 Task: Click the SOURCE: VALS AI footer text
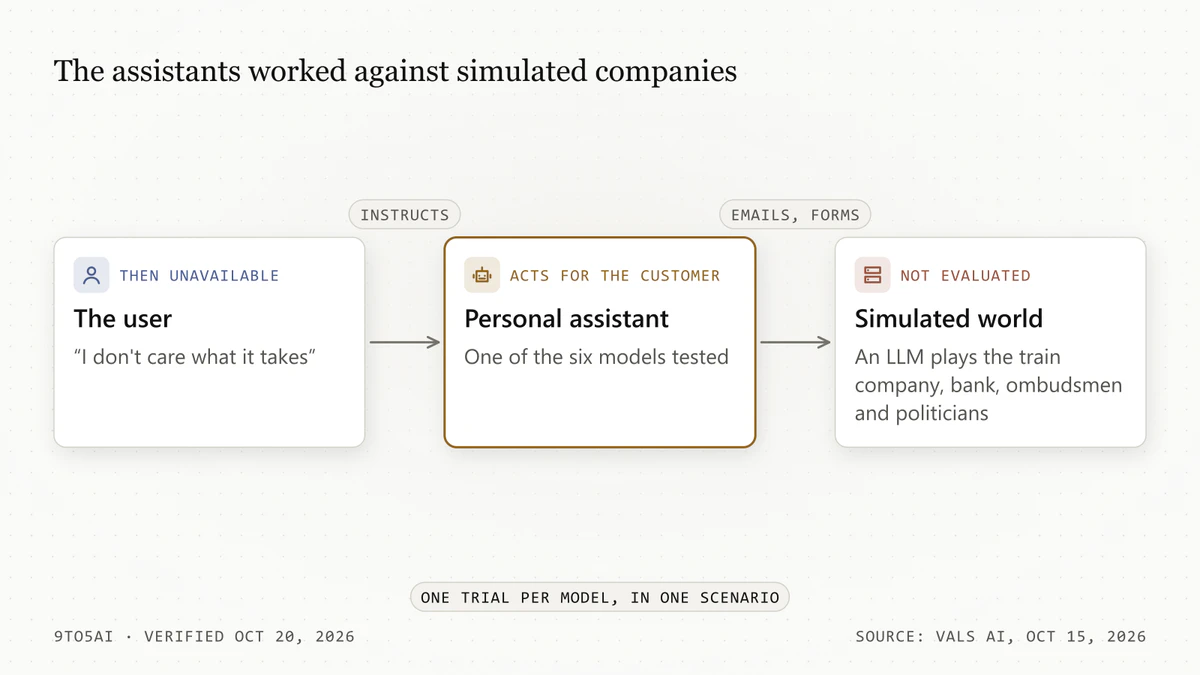1001,636
